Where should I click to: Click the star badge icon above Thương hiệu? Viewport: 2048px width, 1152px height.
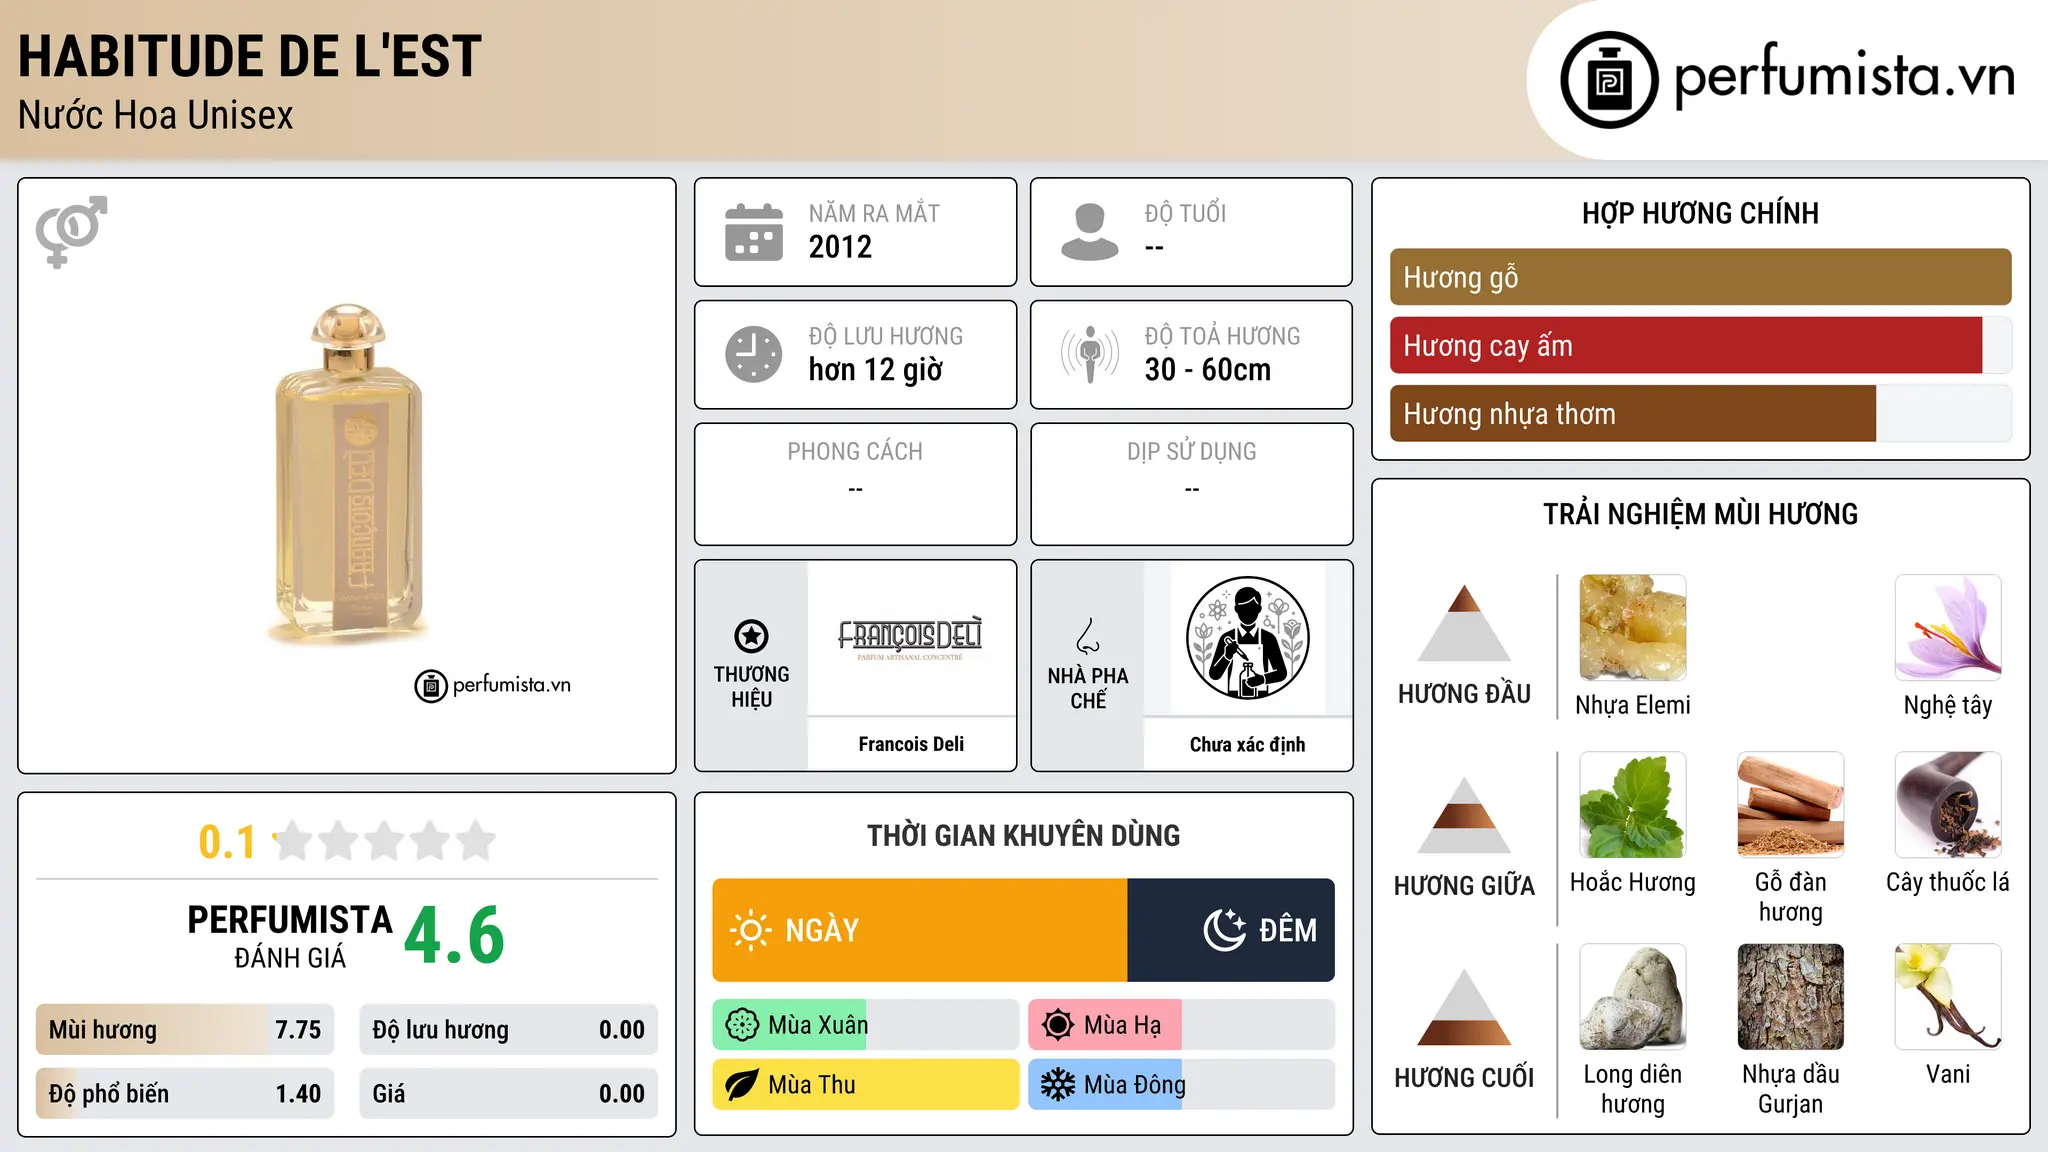click(x=751, y=636)
